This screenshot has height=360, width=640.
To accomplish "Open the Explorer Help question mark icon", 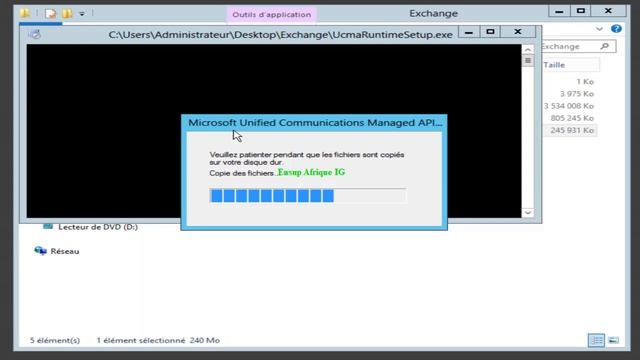I will [x=616, y=29].
